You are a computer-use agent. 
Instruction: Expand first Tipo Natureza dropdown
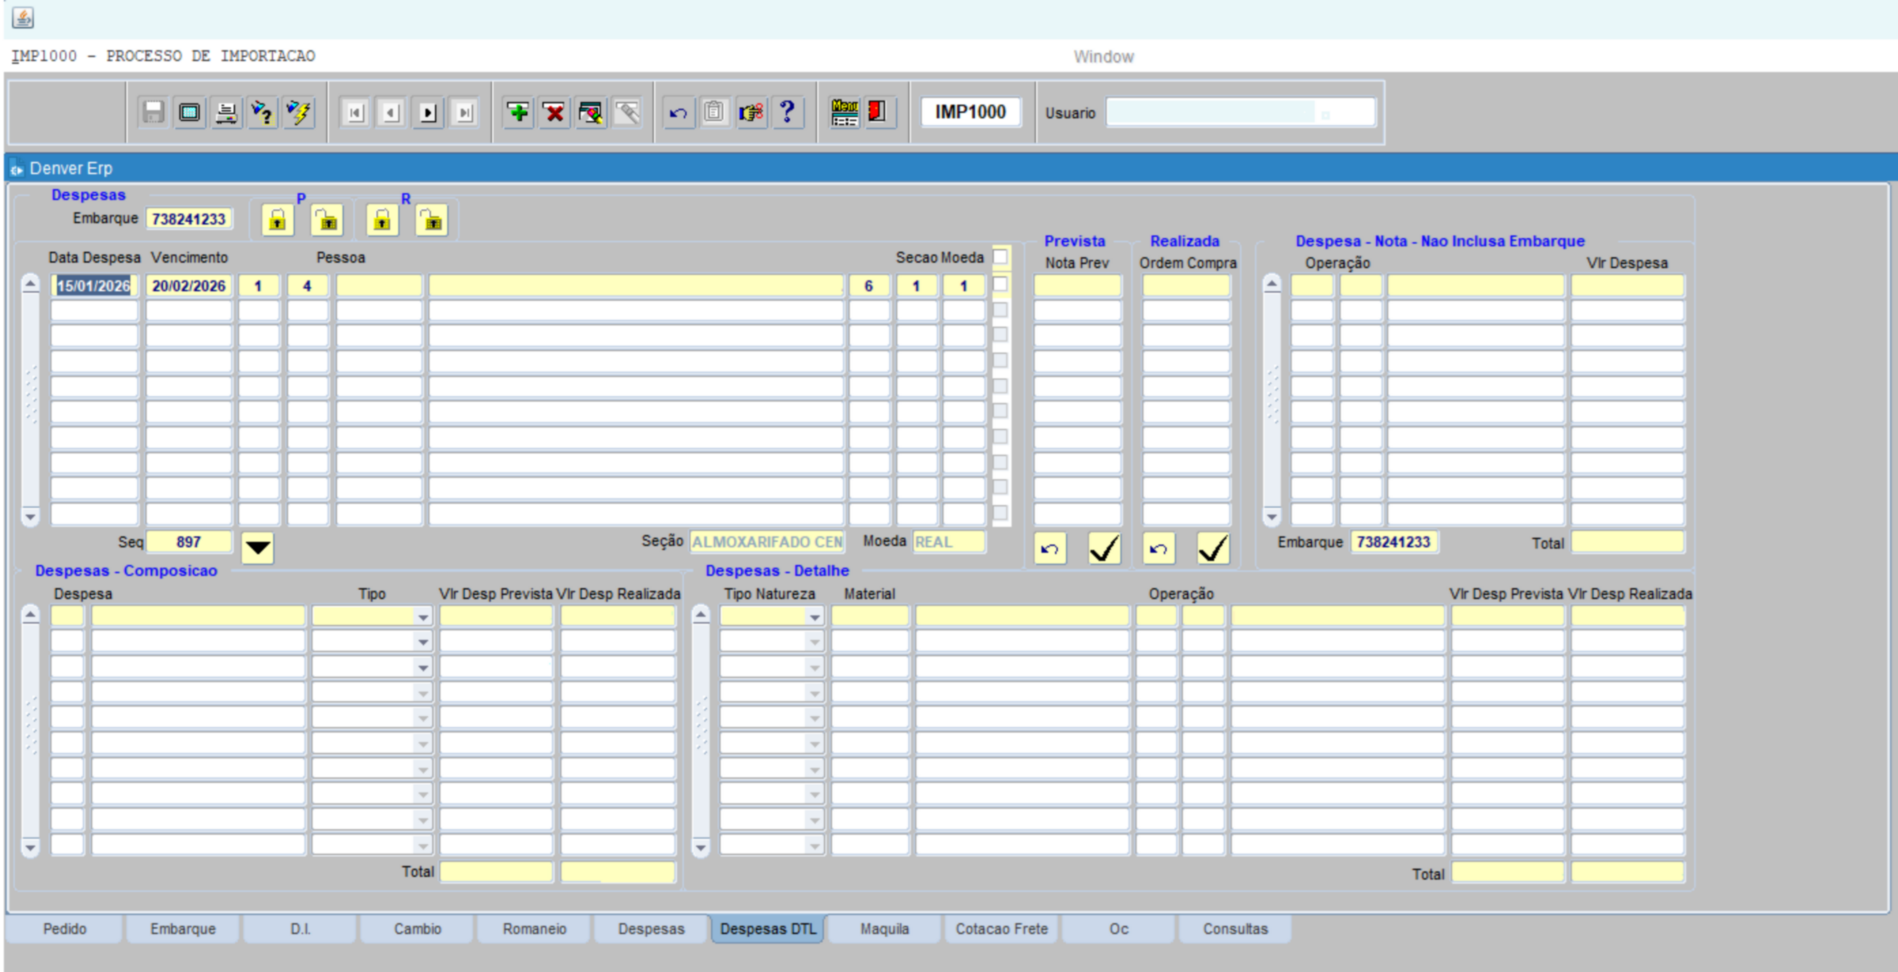point(814,617)
